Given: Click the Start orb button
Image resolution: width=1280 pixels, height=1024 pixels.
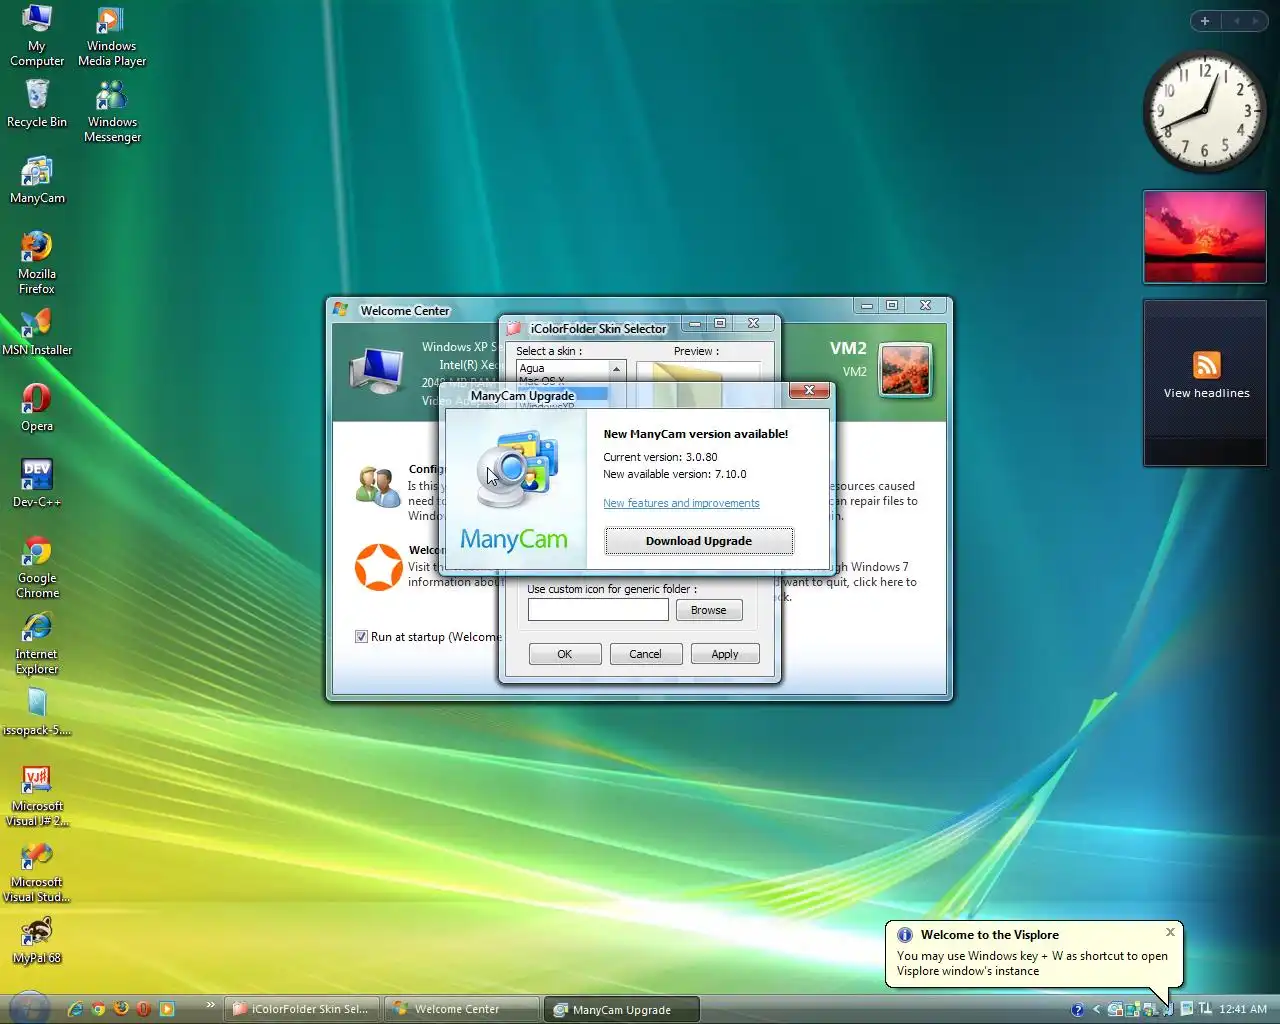Looking at the screenshot, I should pos(30,1008).
